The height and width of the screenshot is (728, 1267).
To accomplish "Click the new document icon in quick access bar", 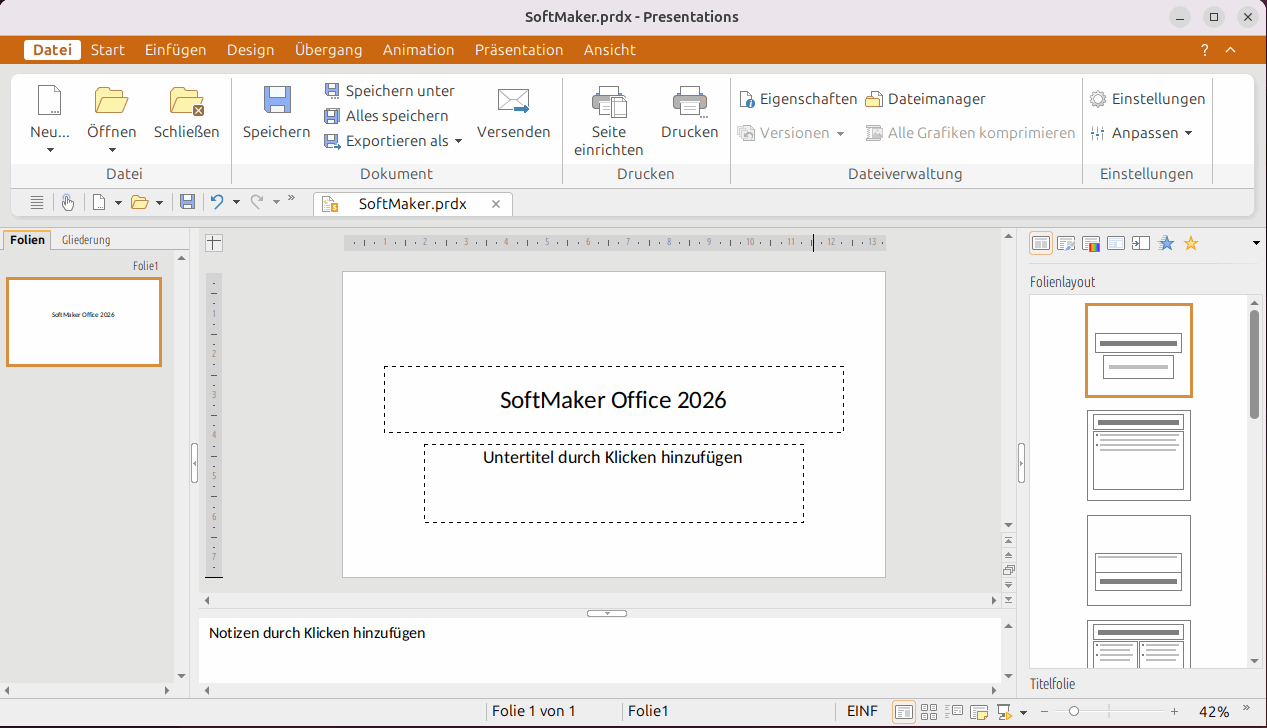I will click(99, 202).
